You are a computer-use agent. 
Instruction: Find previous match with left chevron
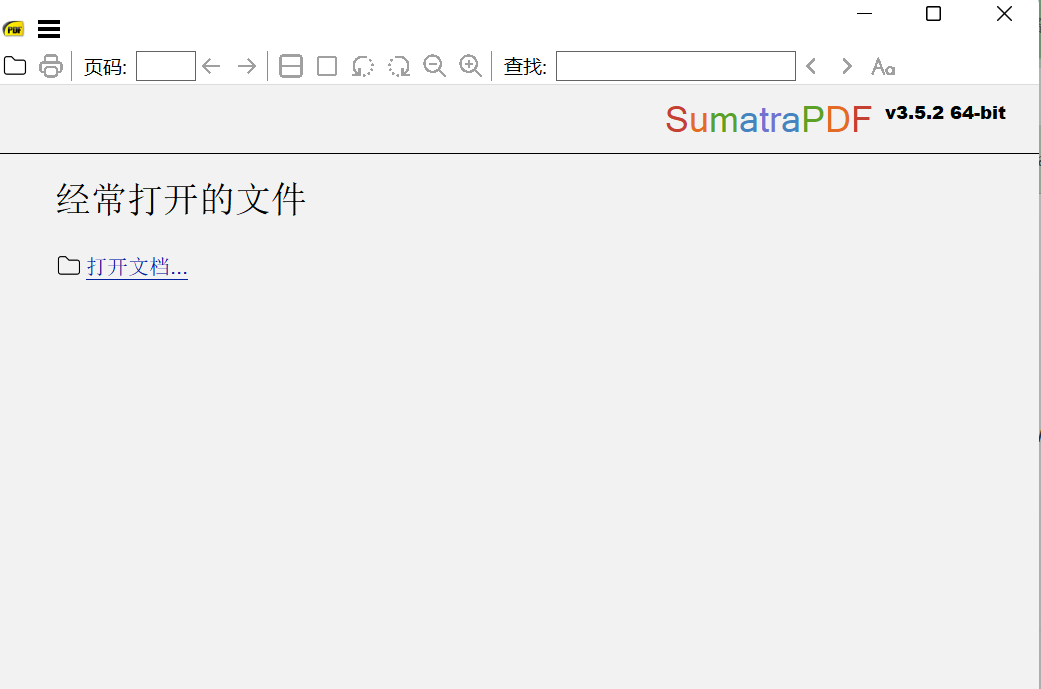click(x=810, y=65)
